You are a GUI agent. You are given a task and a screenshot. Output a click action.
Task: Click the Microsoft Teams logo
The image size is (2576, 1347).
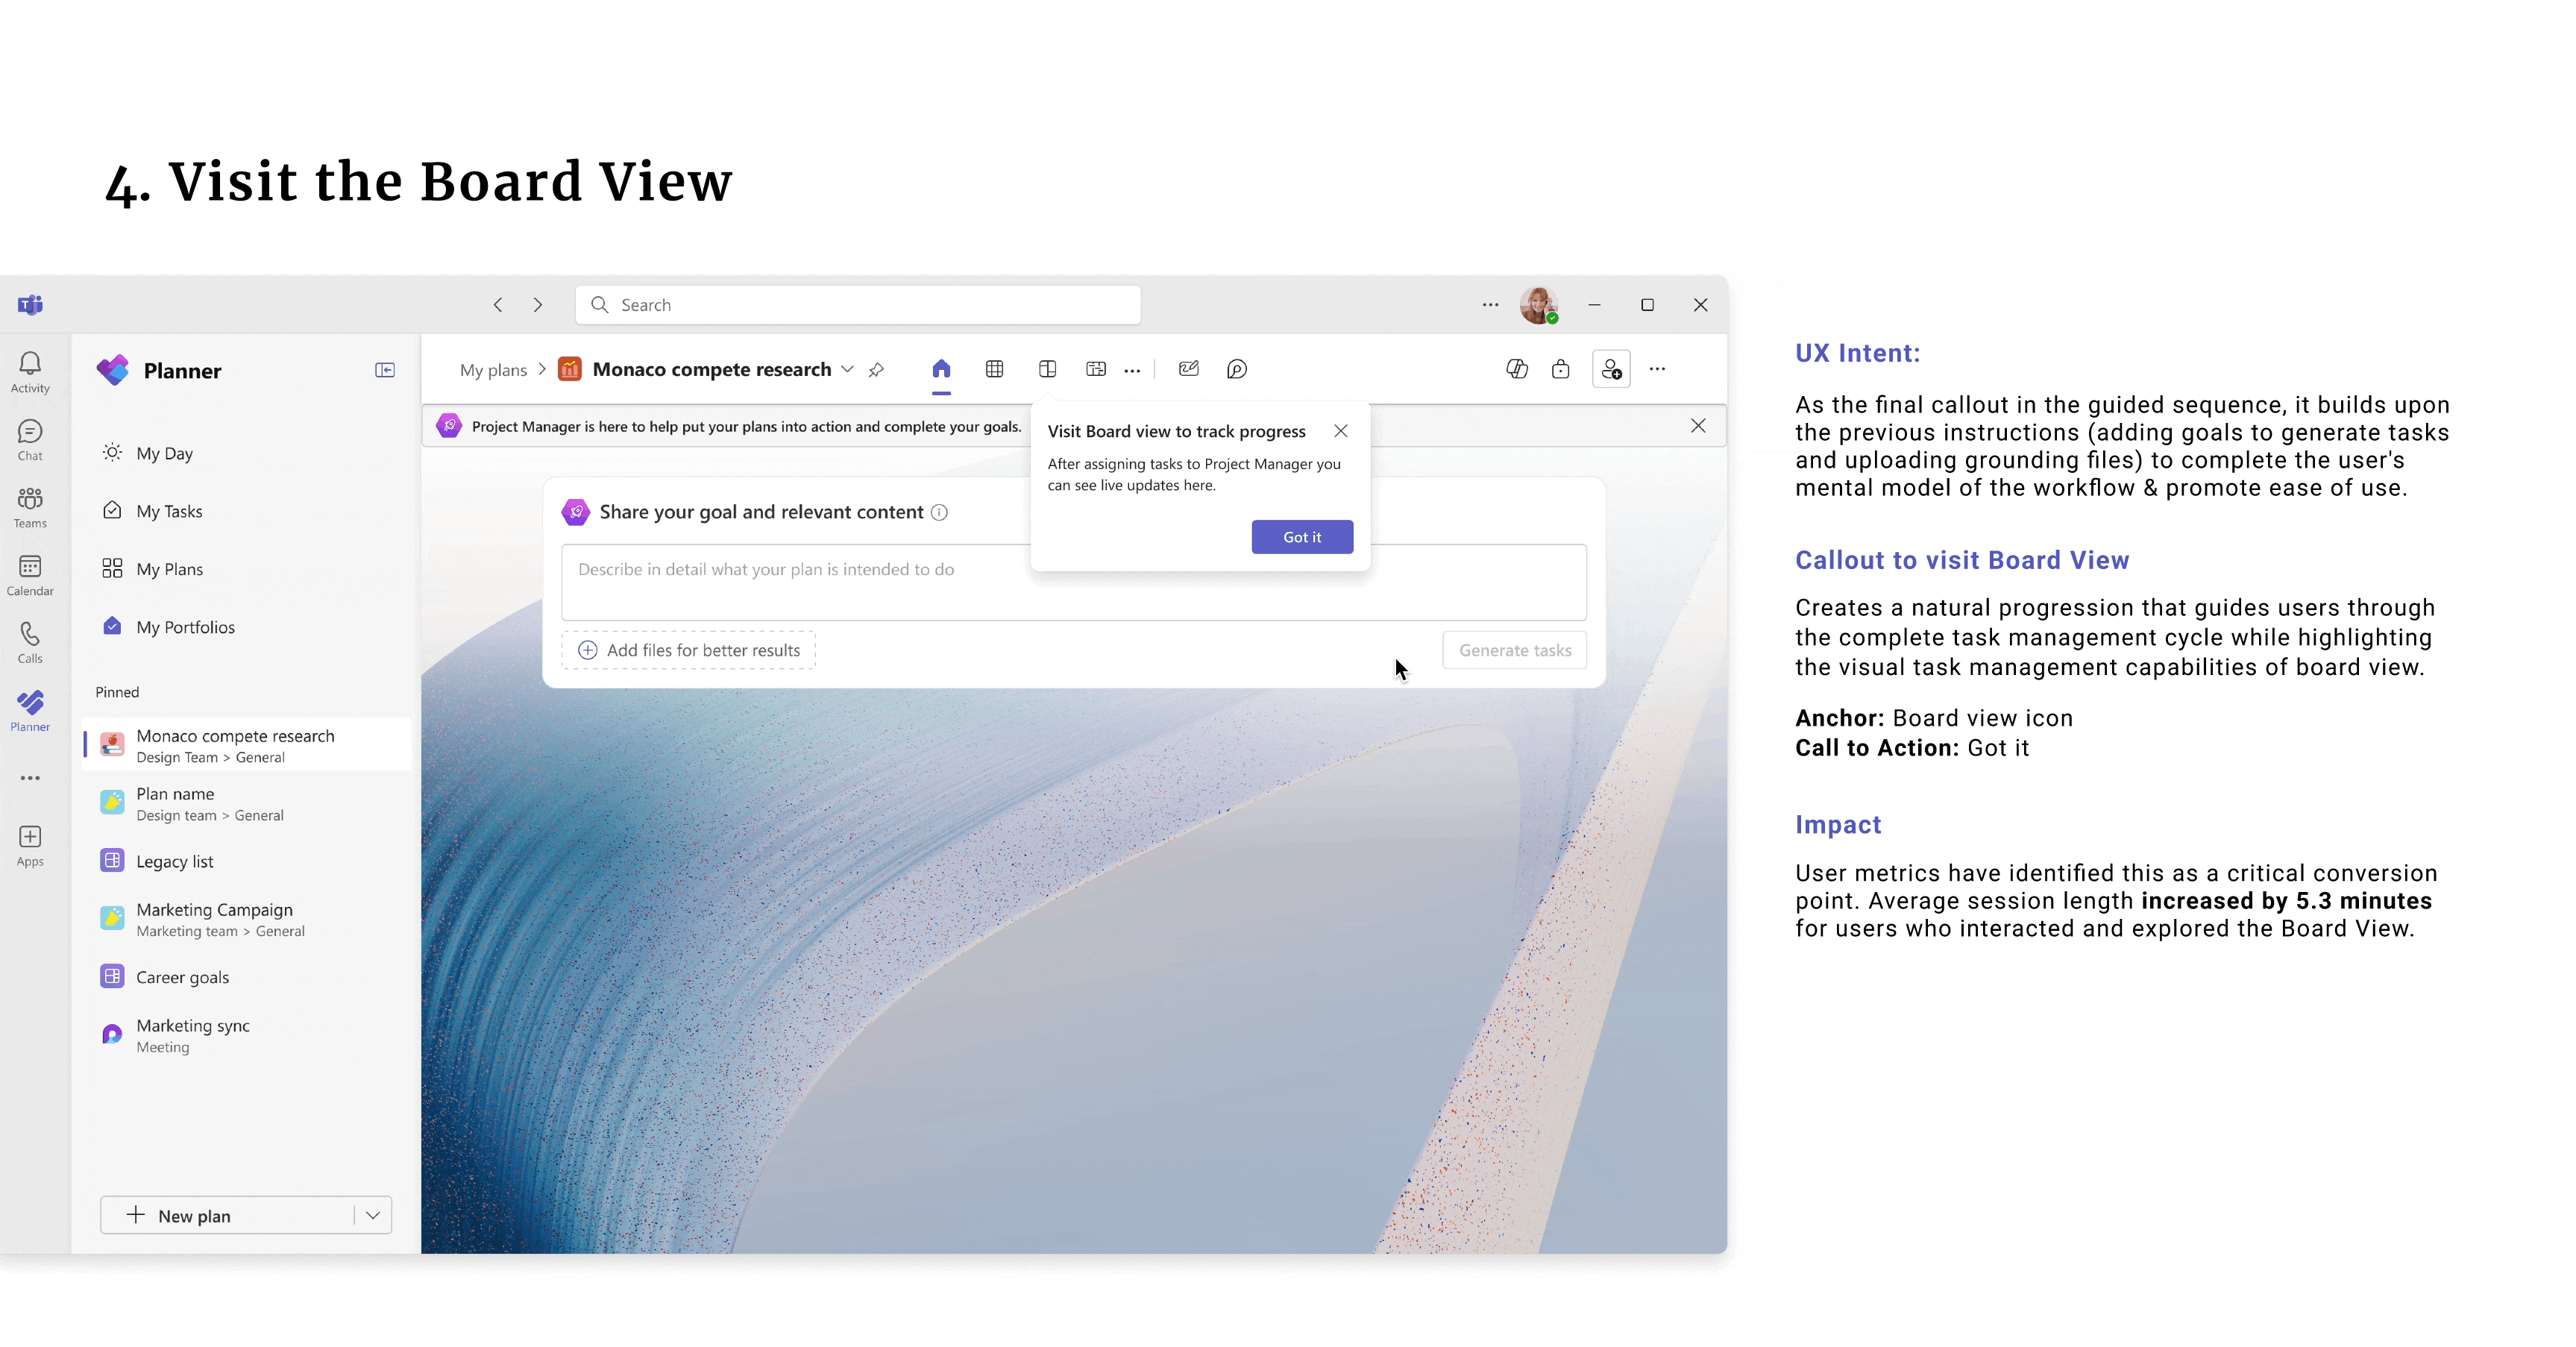[30, 304]
